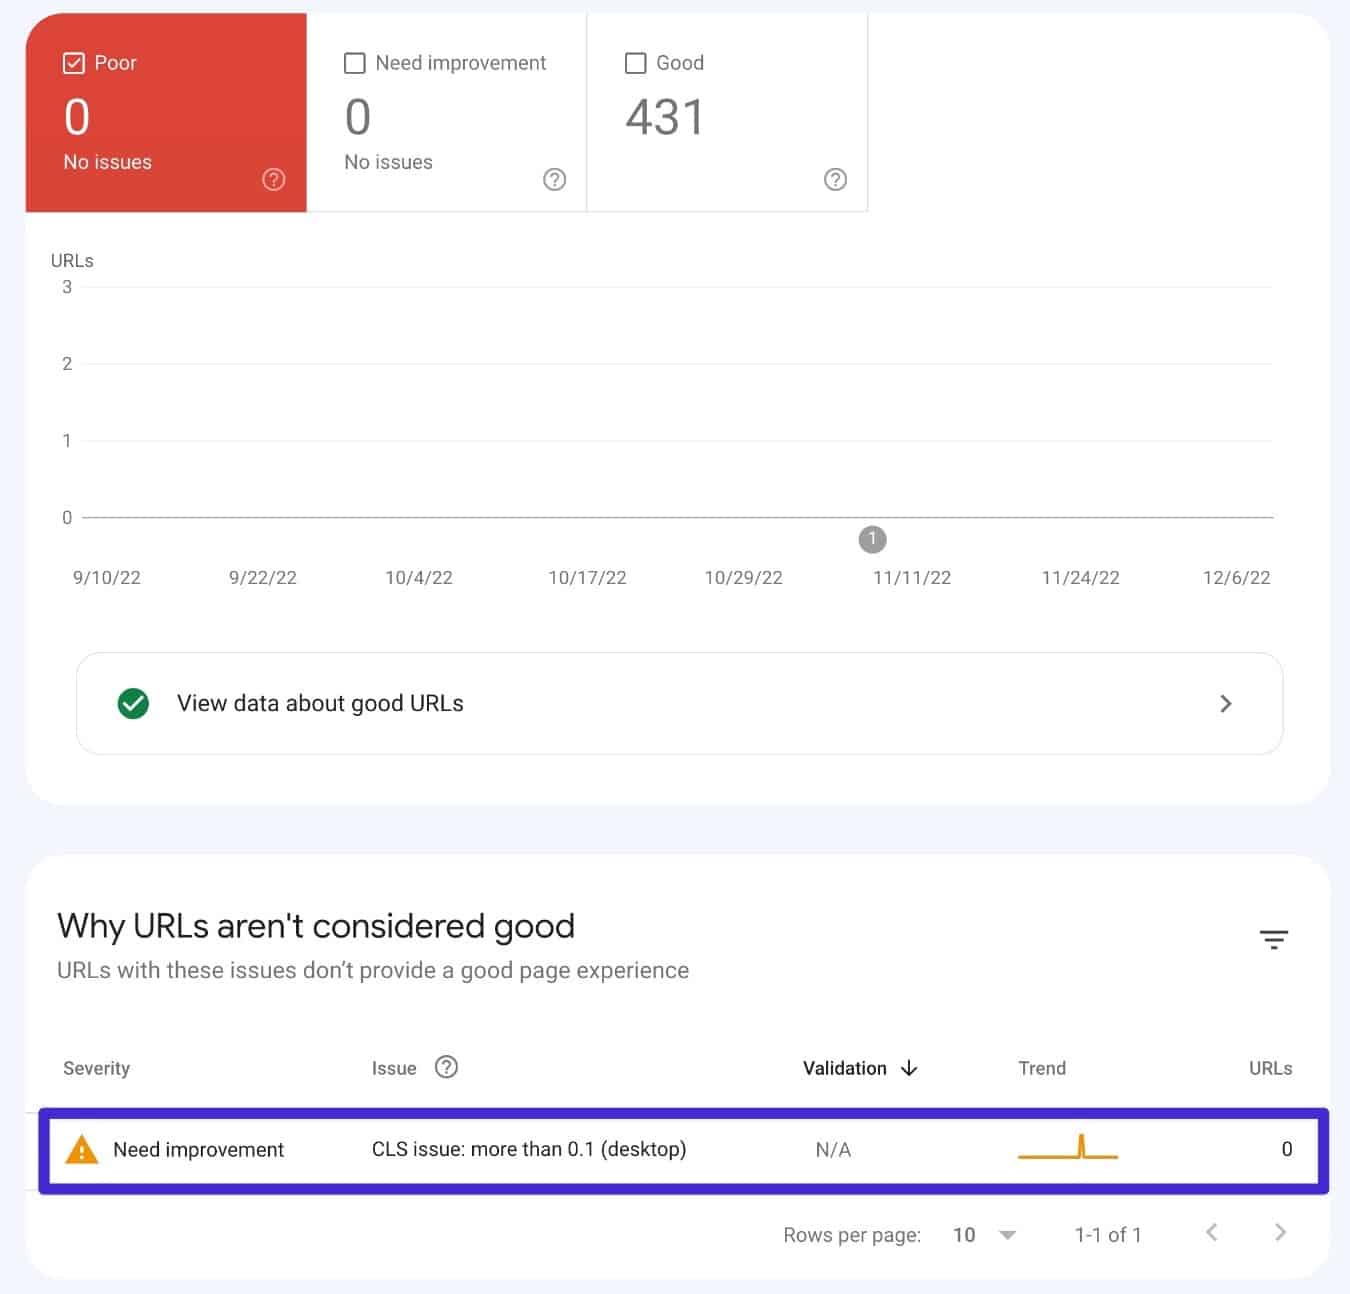This screenshot has width=1350, height=1294.
Task: Click the Validation sort arrow
Action: tap(909, 1068)
